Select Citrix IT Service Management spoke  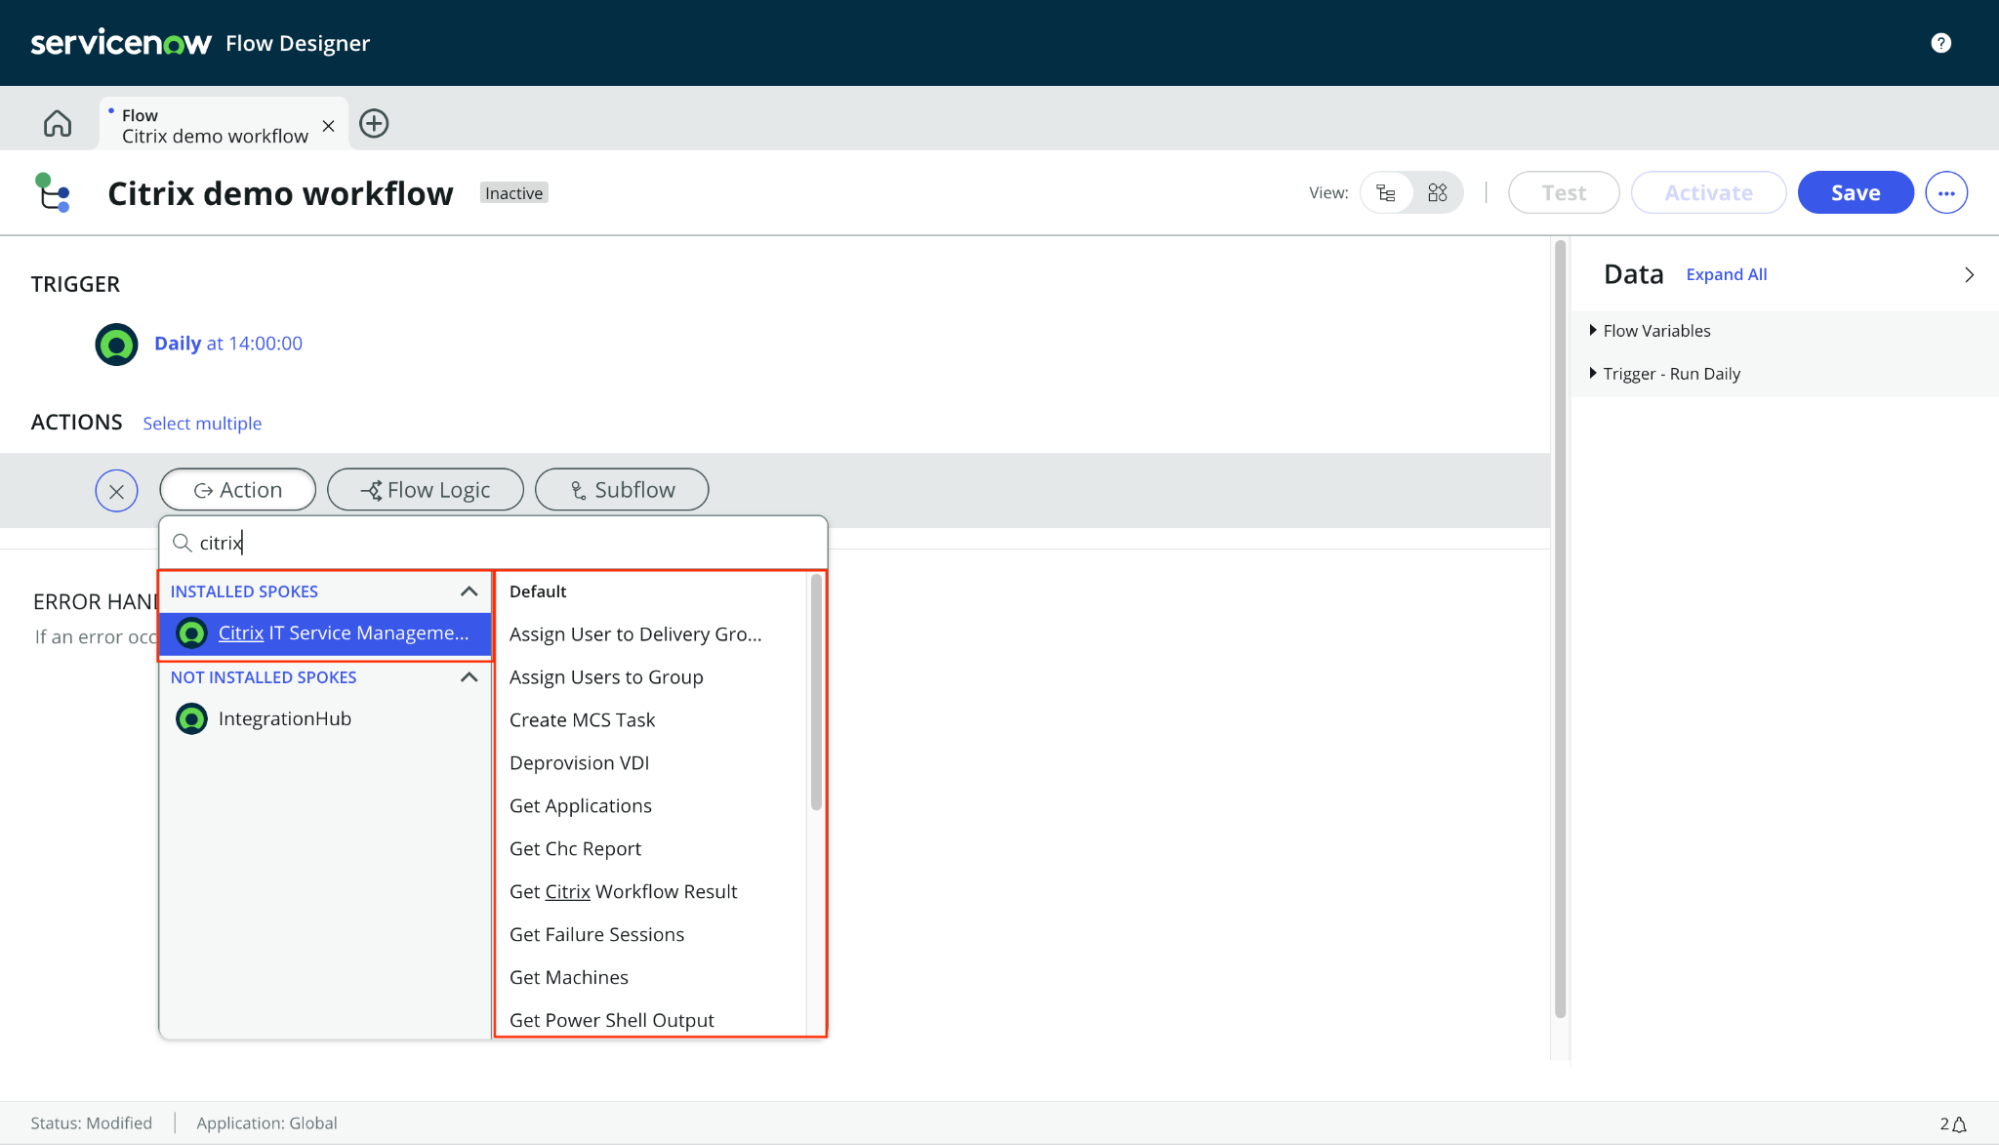point(326,633)
